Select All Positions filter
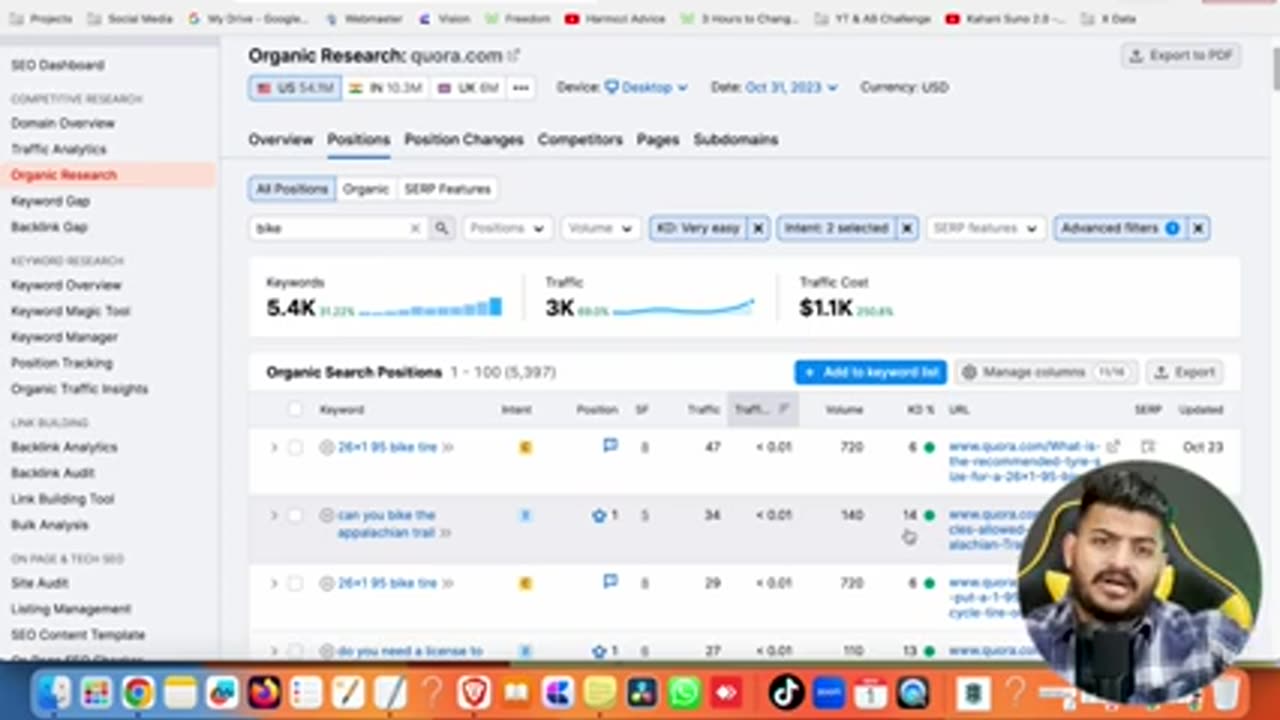 click(292, 189)
